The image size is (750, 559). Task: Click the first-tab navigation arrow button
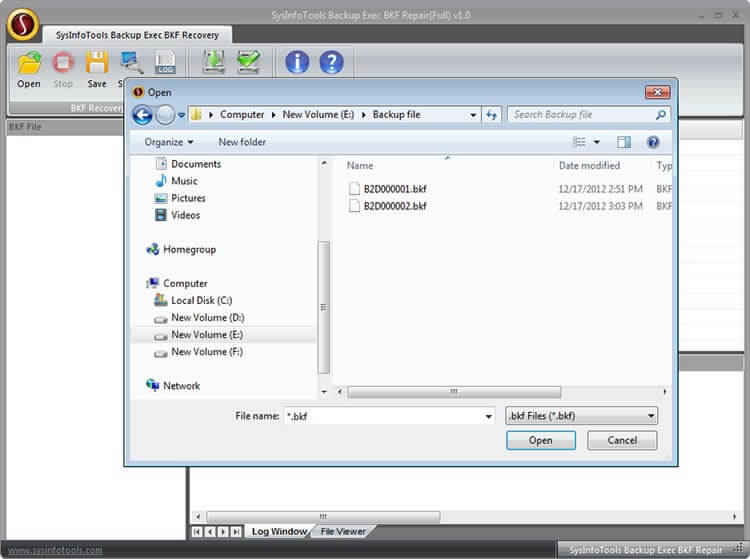197,532
